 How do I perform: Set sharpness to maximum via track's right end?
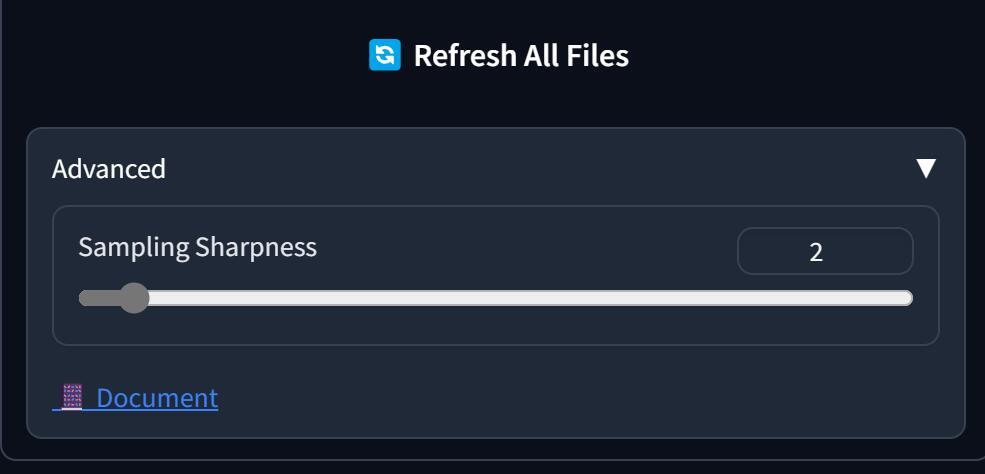[x=908, y=298]
